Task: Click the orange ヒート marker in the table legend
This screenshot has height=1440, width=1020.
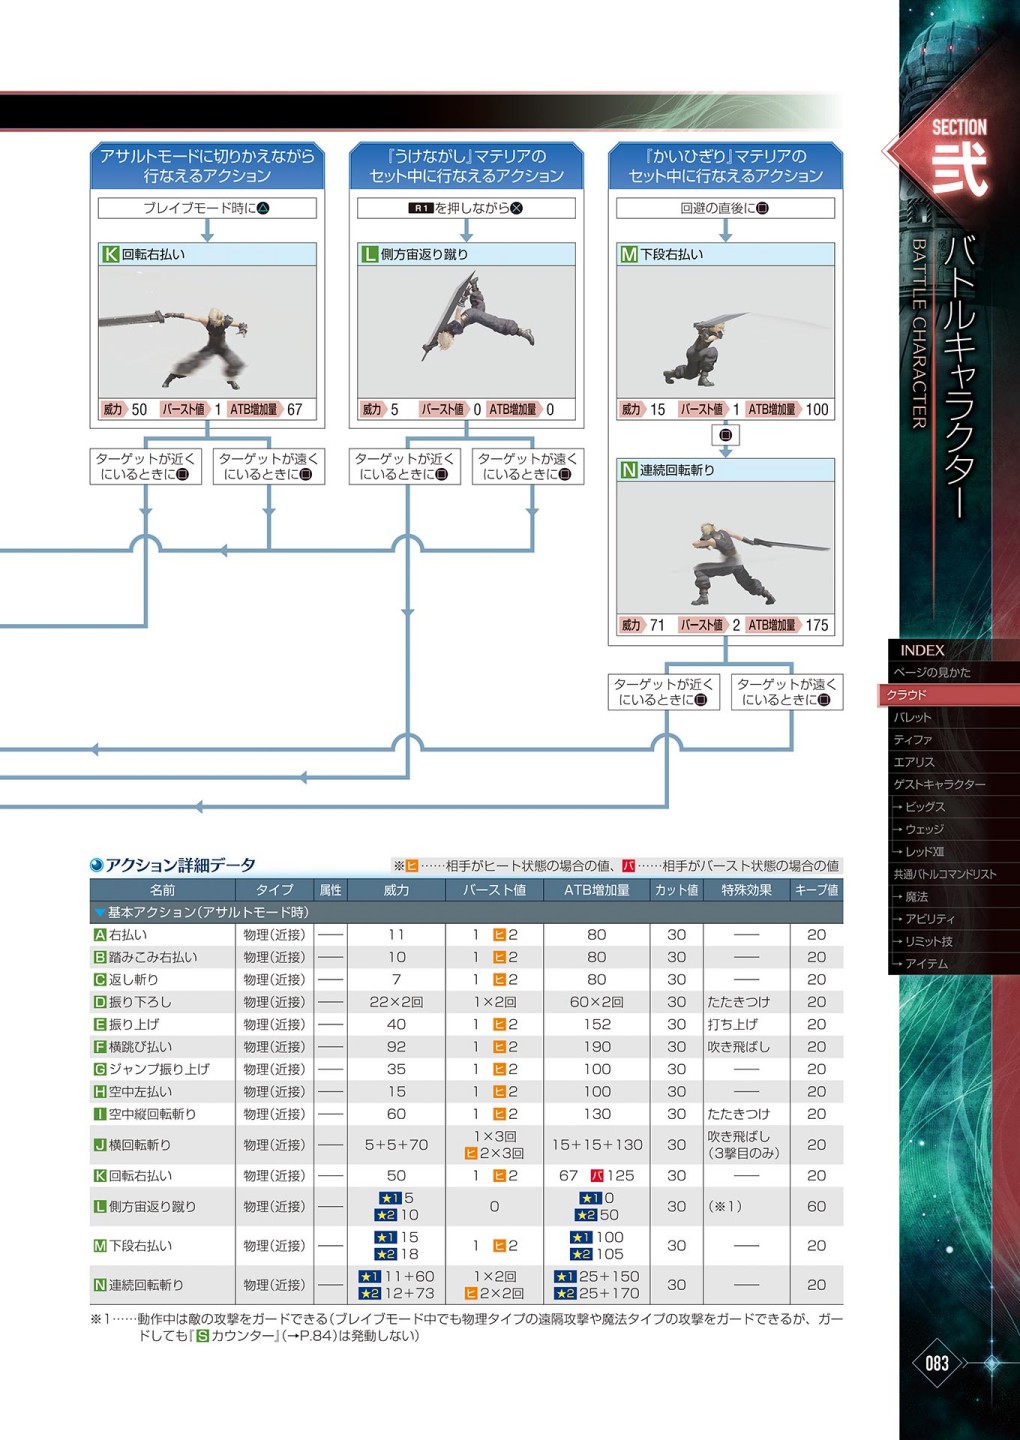Action: click(x=411, y=866)
